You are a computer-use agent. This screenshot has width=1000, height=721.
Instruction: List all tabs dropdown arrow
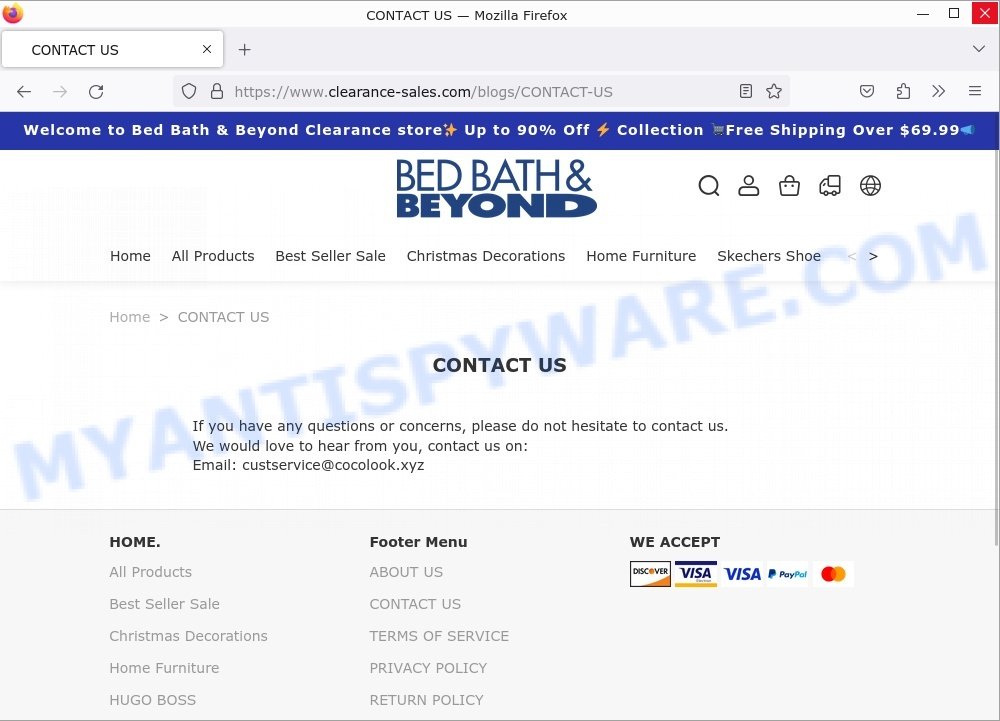point(978,49)
